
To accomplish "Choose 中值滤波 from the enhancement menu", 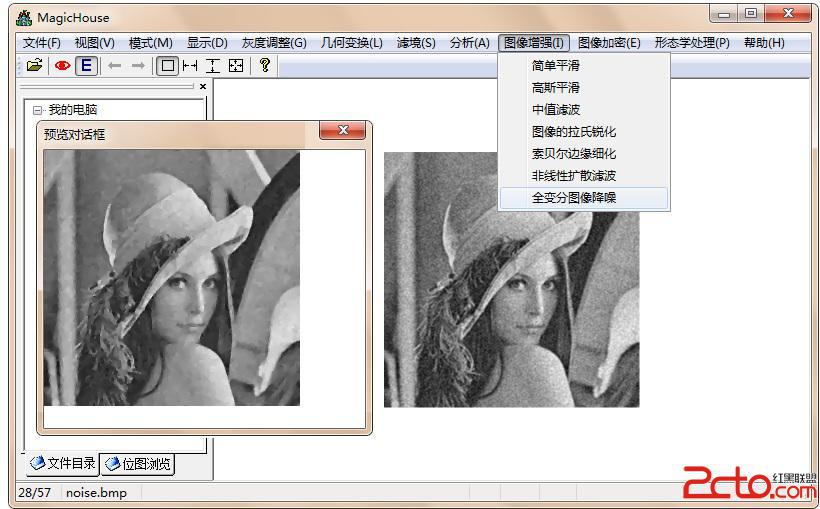I will 584,110.
